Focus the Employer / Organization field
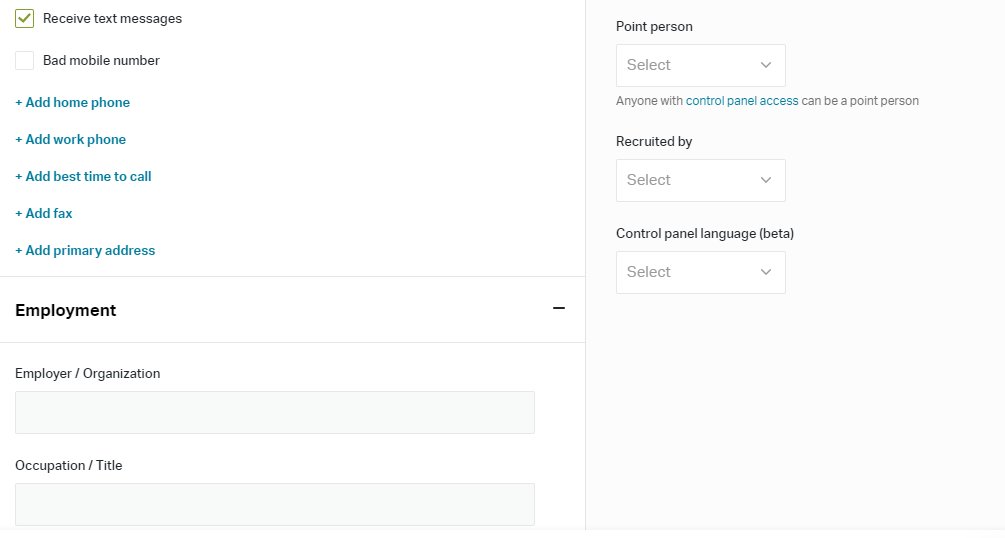The image size is (1005, 538). click(275, 412)
